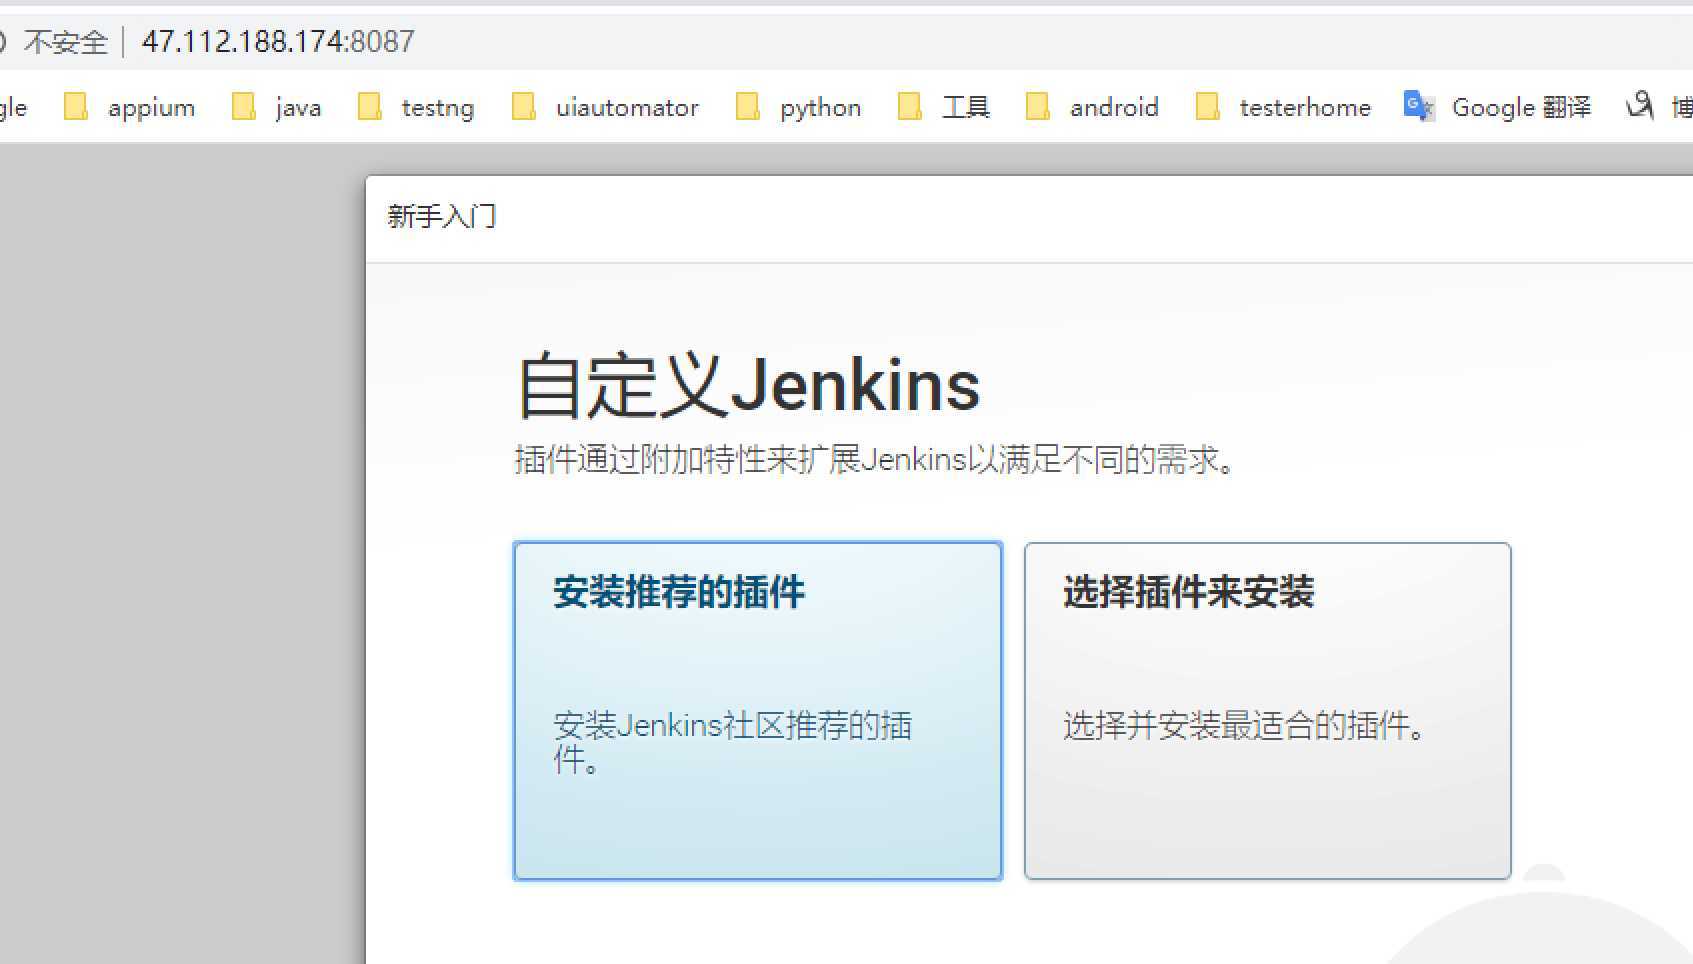This screenshot has width=1693, height=964.
Task: Choose 选择插件来安装 option card
Action: tap(1267, 711)
